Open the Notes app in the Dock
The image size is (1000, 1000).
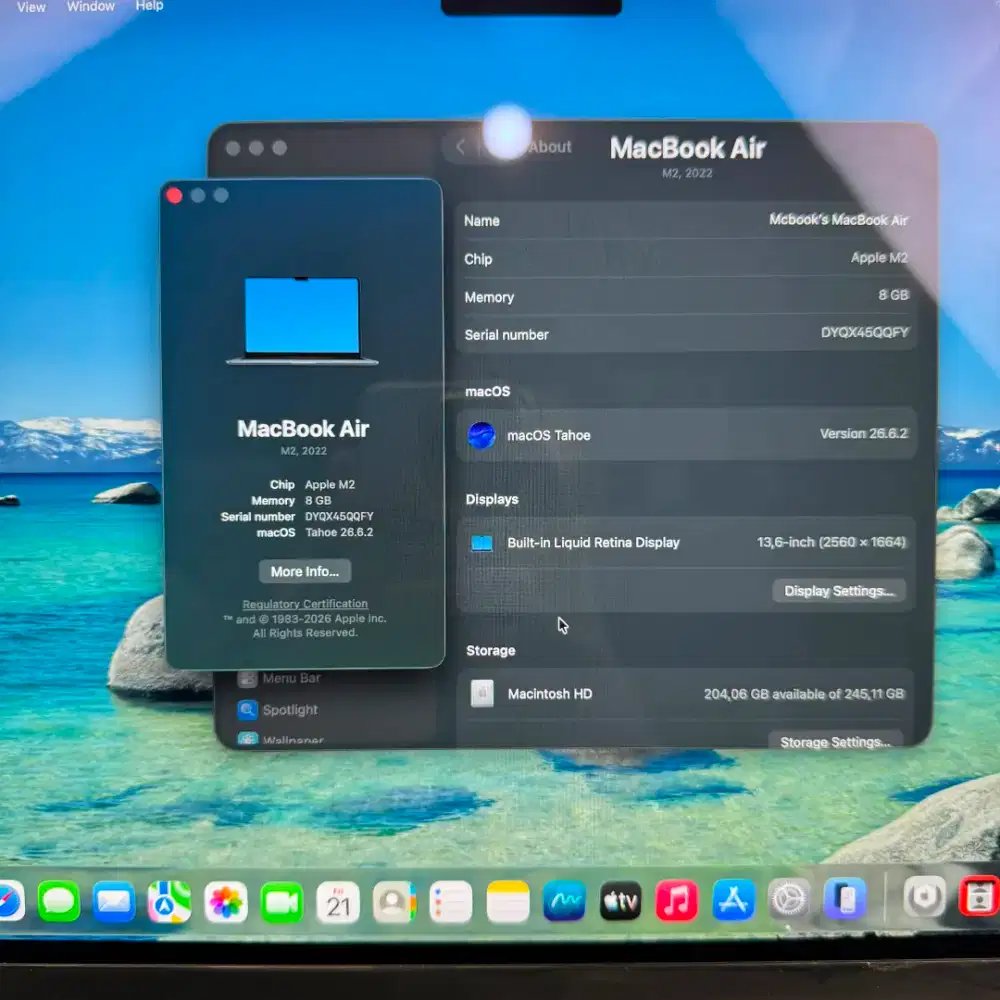pos(508,902)
